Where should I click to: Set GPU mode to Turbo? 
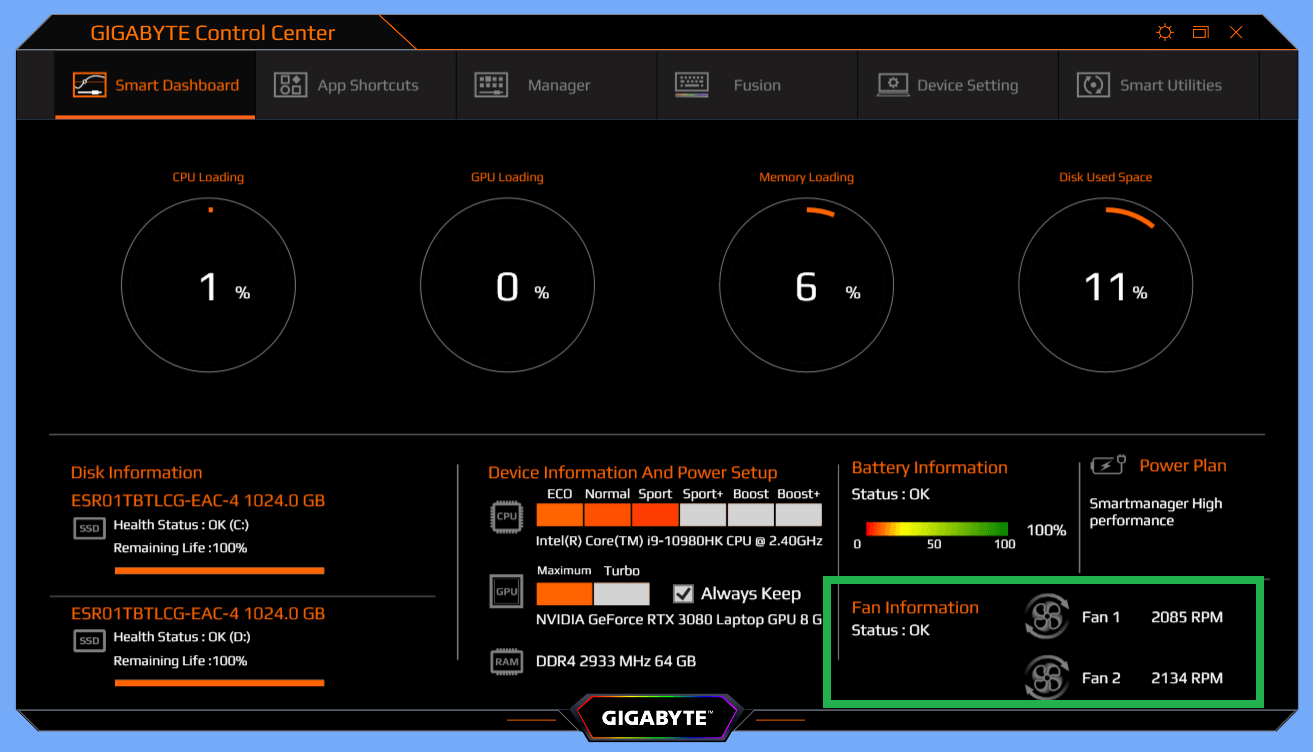click(x=622, y=594)
